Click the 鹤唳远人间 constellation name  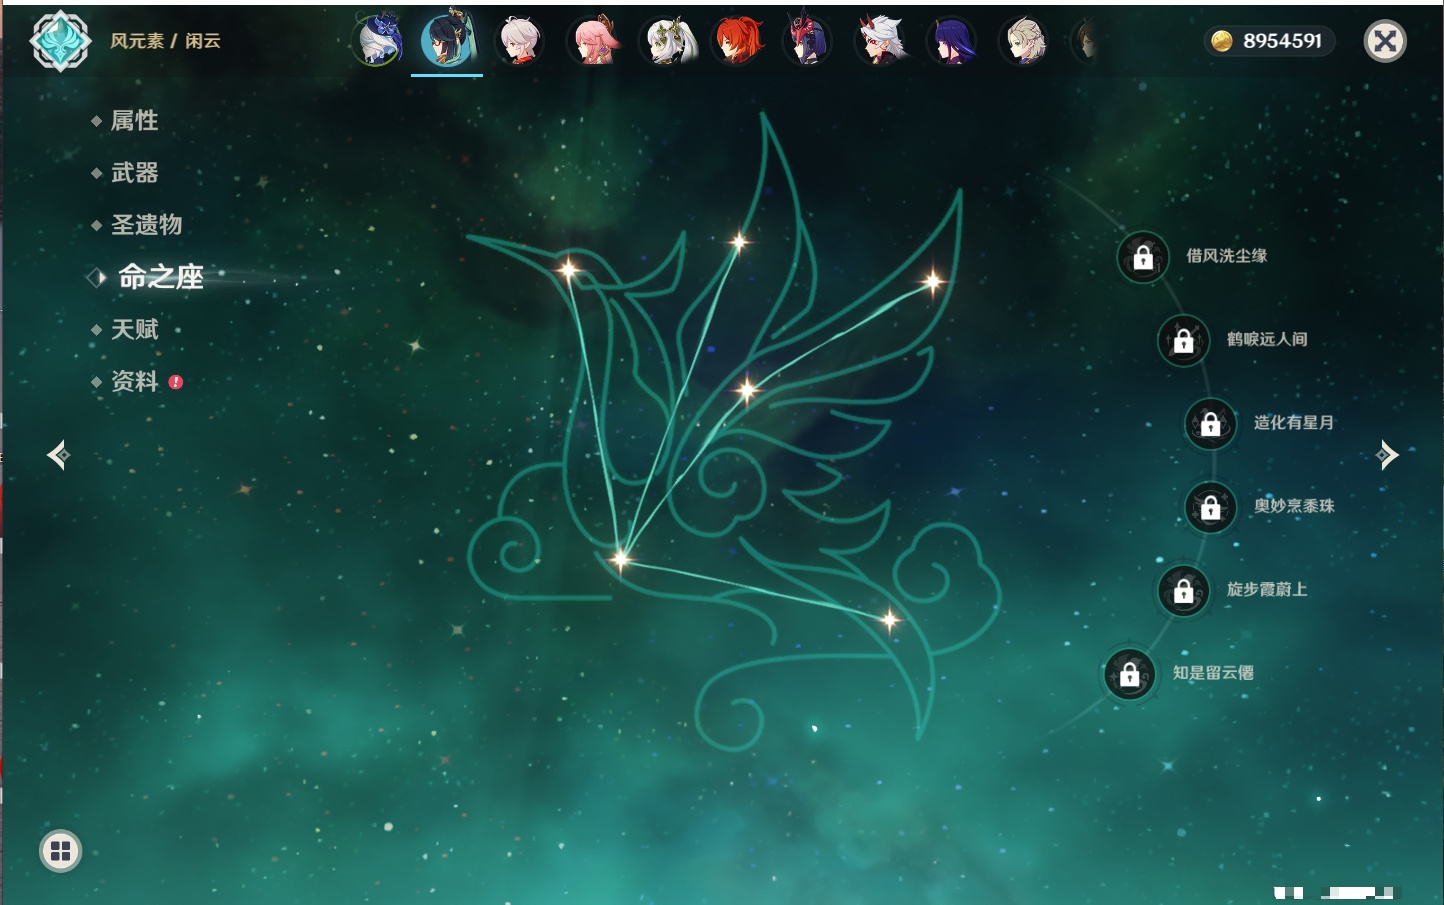1267,339
